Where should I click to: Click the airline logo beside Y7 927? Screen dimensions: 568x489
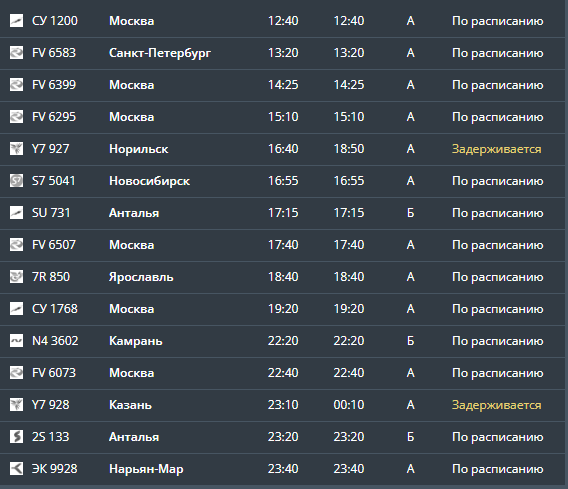[16, 149]
